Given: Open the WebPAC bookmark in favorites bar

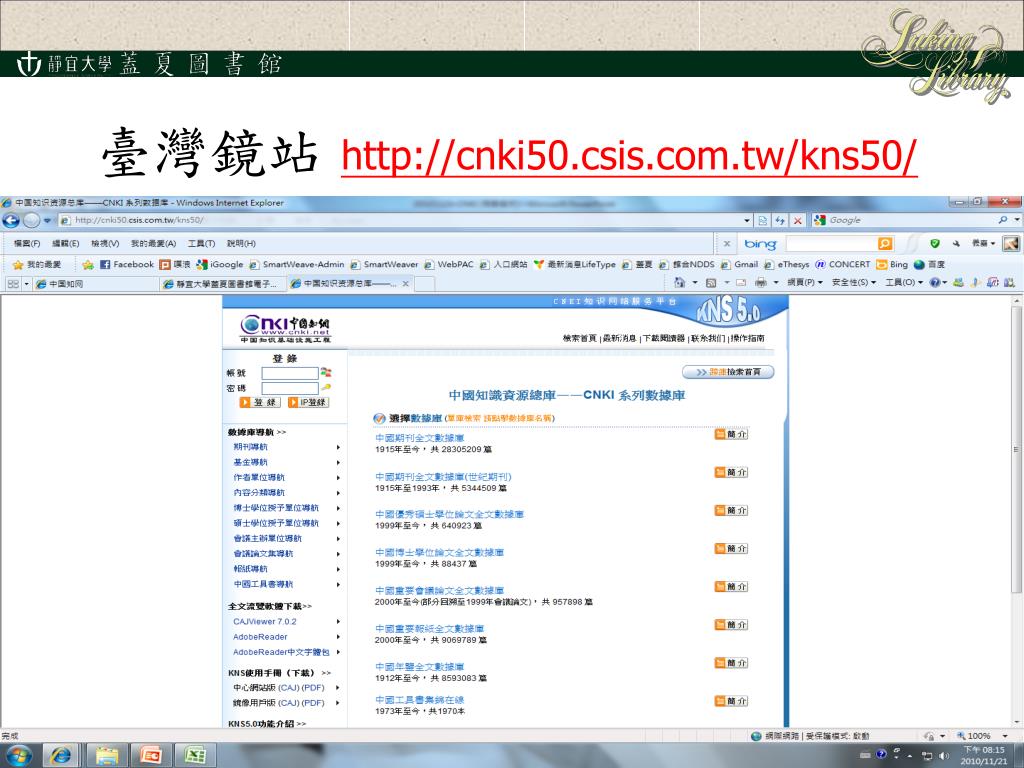Looking at the screenshot, I should pos(449,264).
